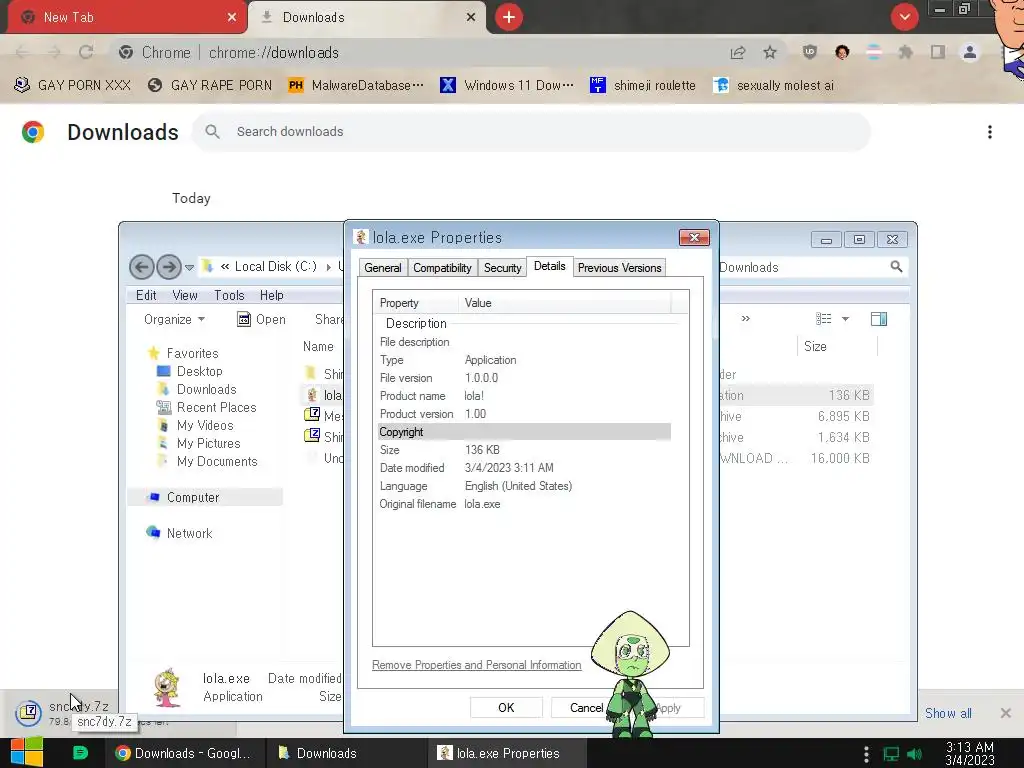The image size is (1024, 768).
Task: Select Desktop in Favorites
Action: 199,371
